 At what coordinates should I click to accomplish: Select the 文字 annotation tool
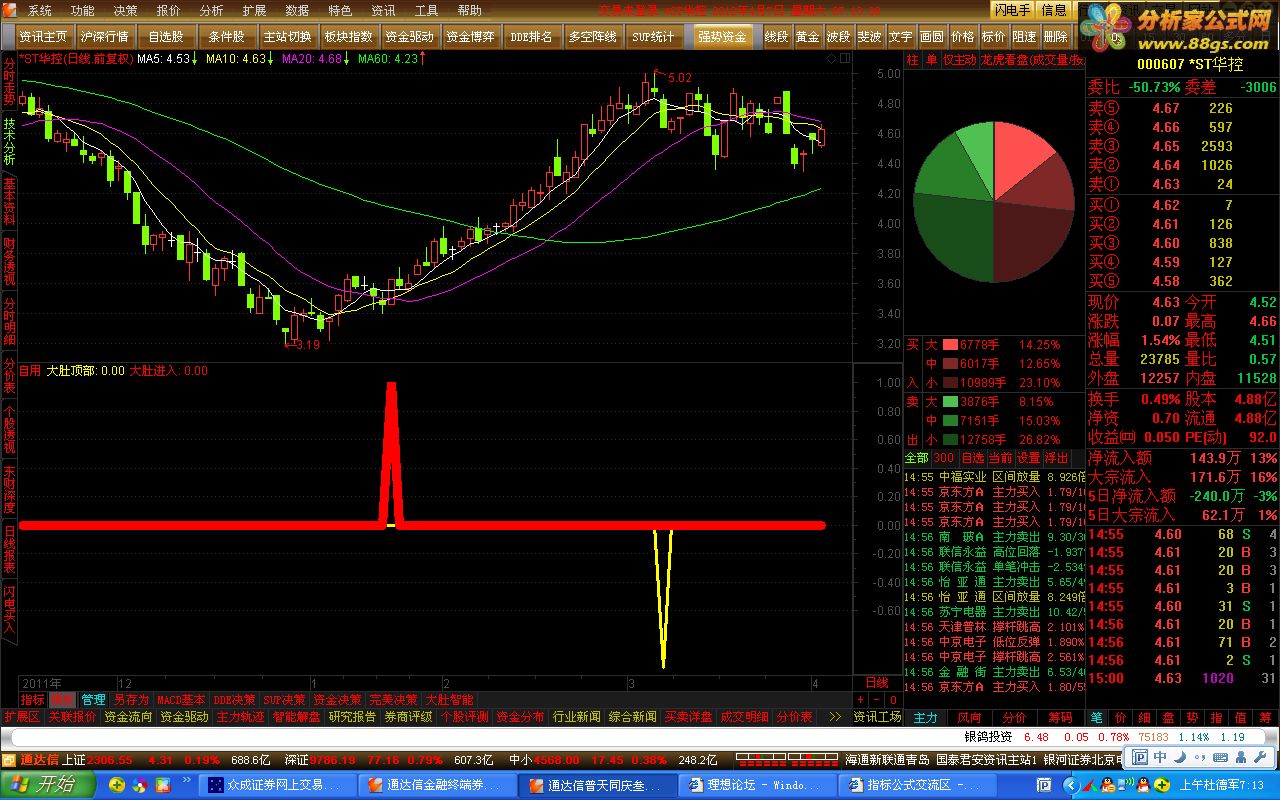[901, 37]
